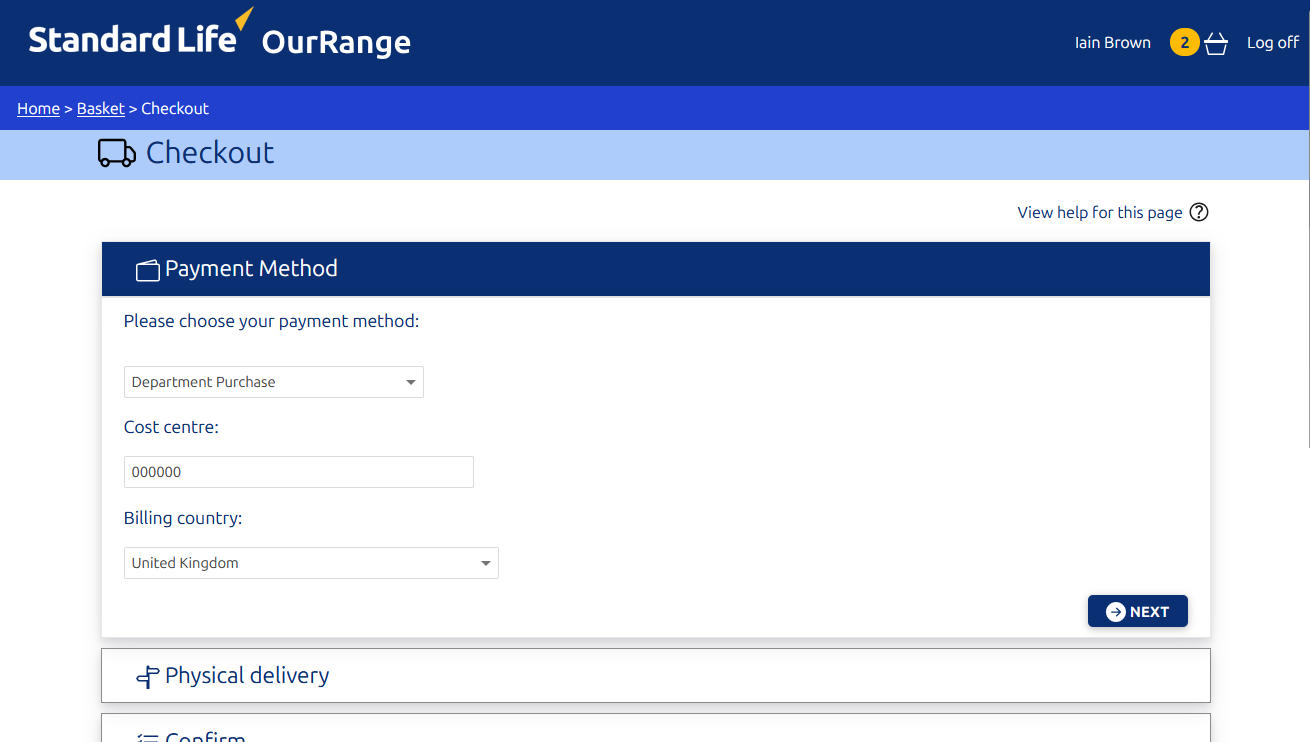Image resolution: width=1310 pixels, height=742 pixels.
Task: Click the signpost icon beside Physical delivery
Action: [x=148, y=677]
